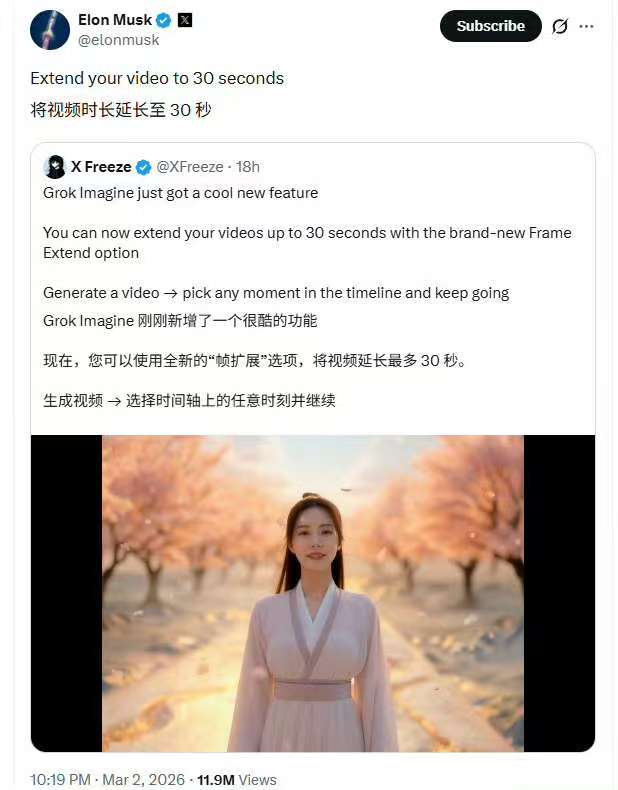Open Elon Musk's profile avatar
618x790 pixels.
pos(50,30)
